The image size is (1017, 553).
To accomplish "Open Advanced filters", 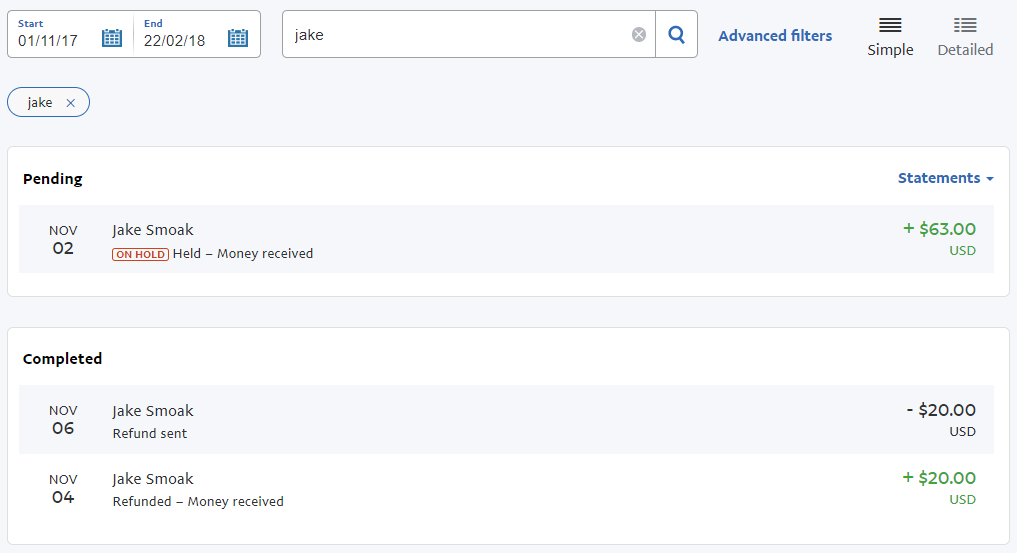I will [775, 36].
